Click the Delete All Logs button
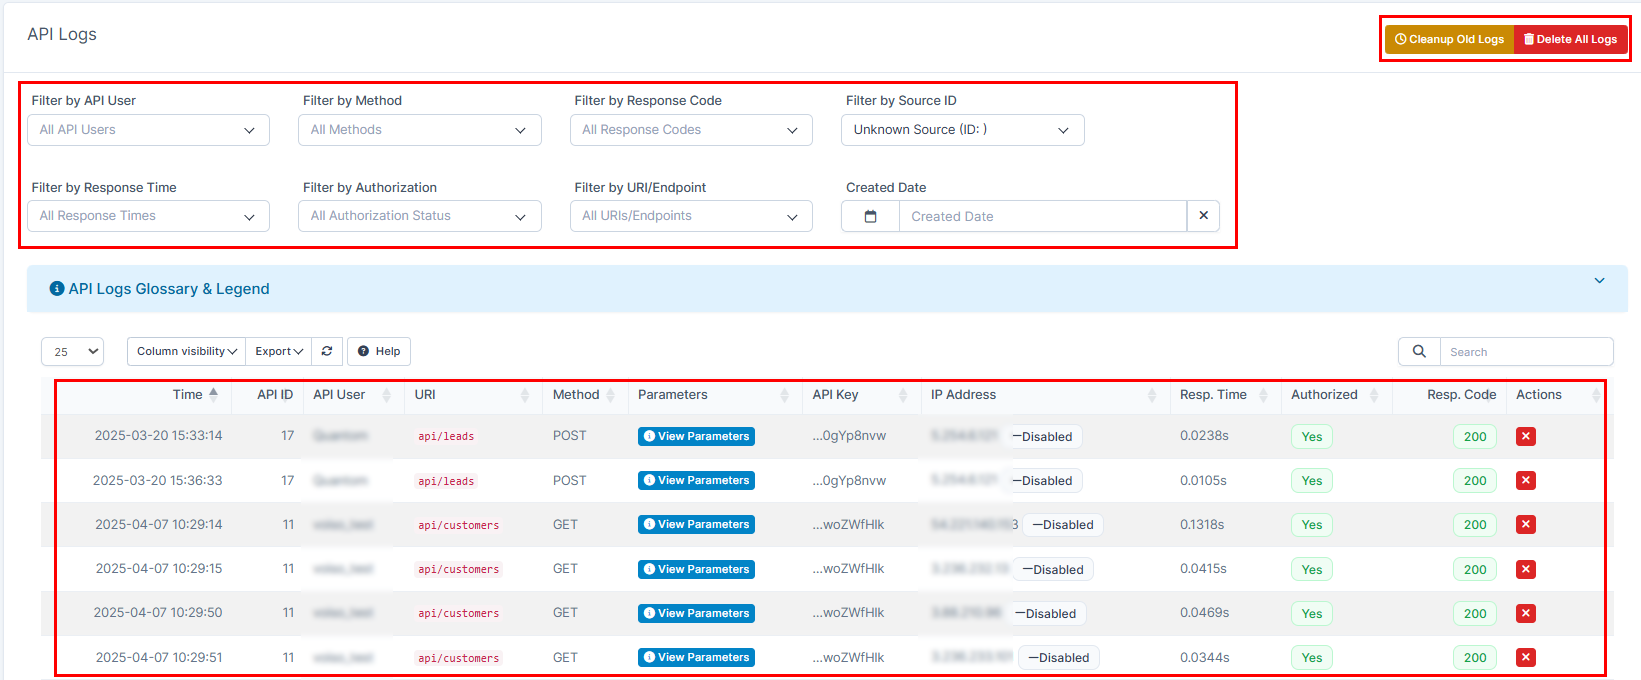The height and width of the screenshot is (680, 1641). click(x=1570, y=39)
